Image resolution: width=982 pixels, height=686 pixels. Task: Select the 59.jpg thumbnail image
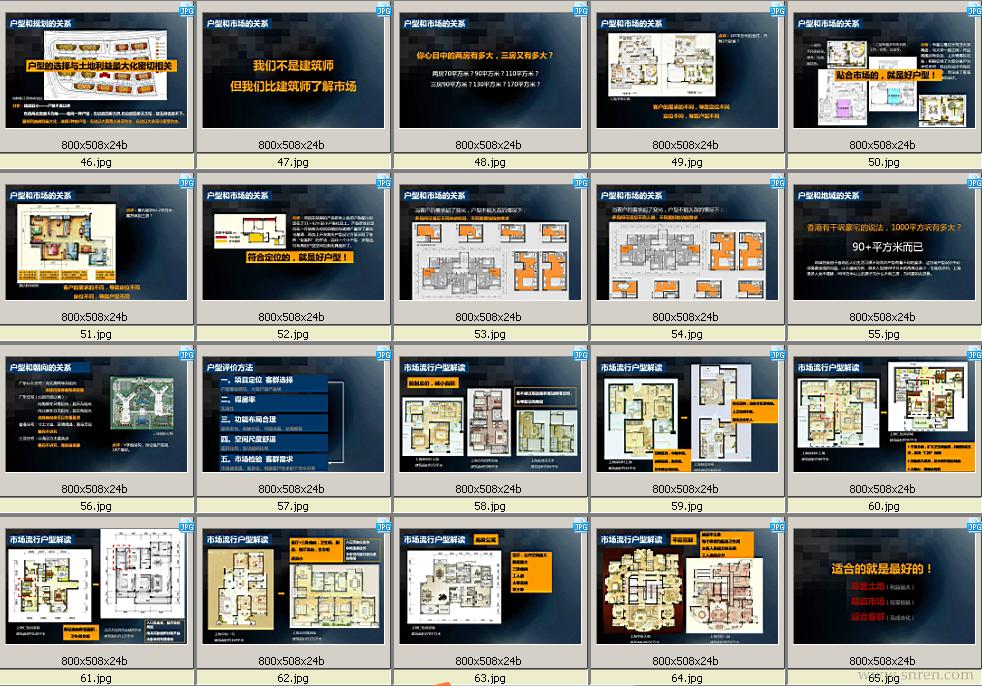coord(687,415)
